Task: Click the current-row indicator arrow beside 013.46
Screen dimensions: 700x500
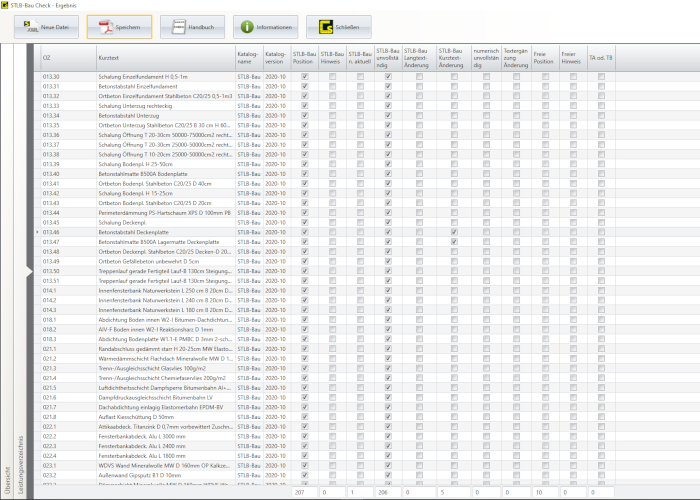Action: (x=37, y=232)
